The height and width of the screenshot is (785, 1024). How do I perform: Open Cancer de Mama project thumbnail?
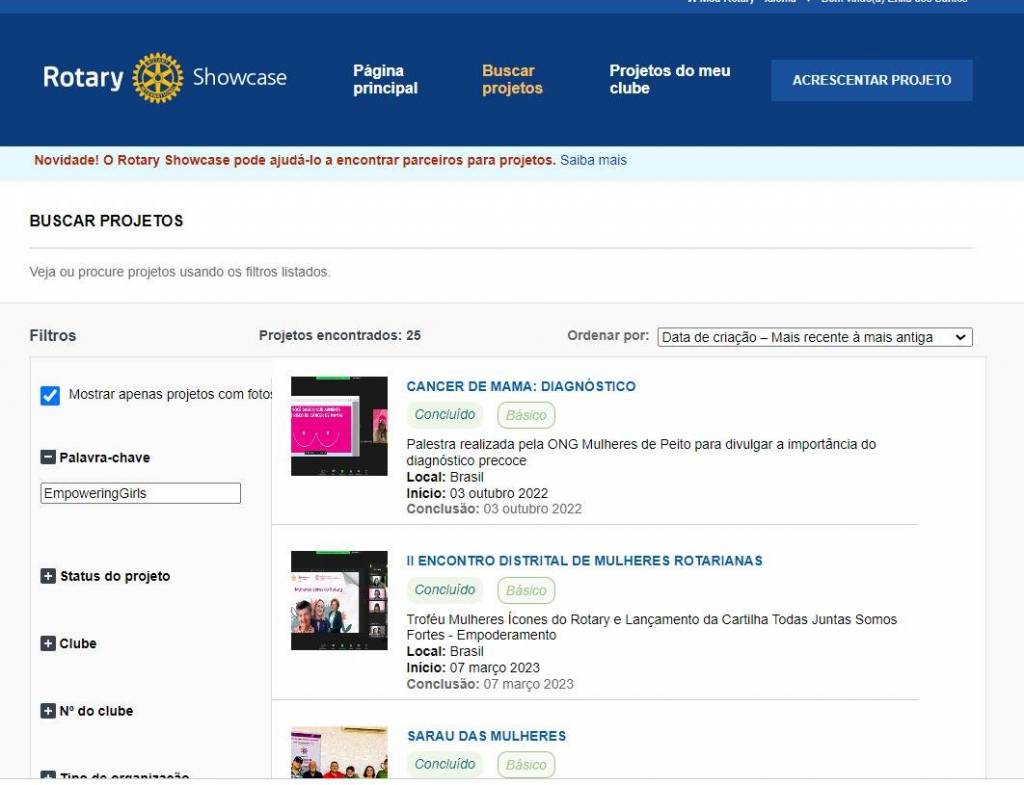(x=339, y=426)
